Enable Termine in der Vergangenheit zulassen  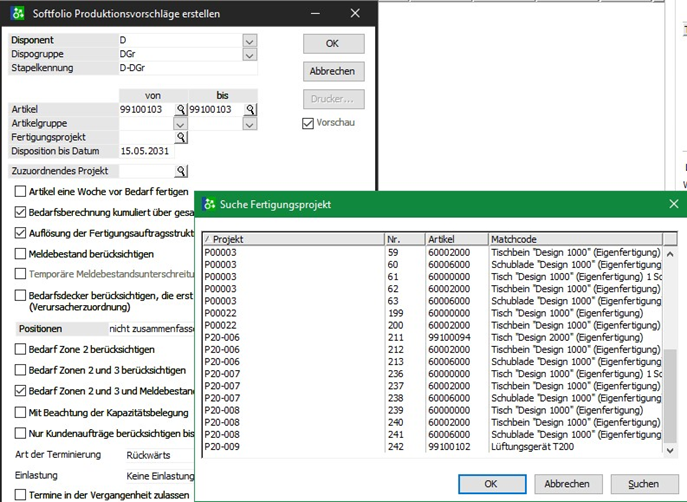tap(21, 496)
